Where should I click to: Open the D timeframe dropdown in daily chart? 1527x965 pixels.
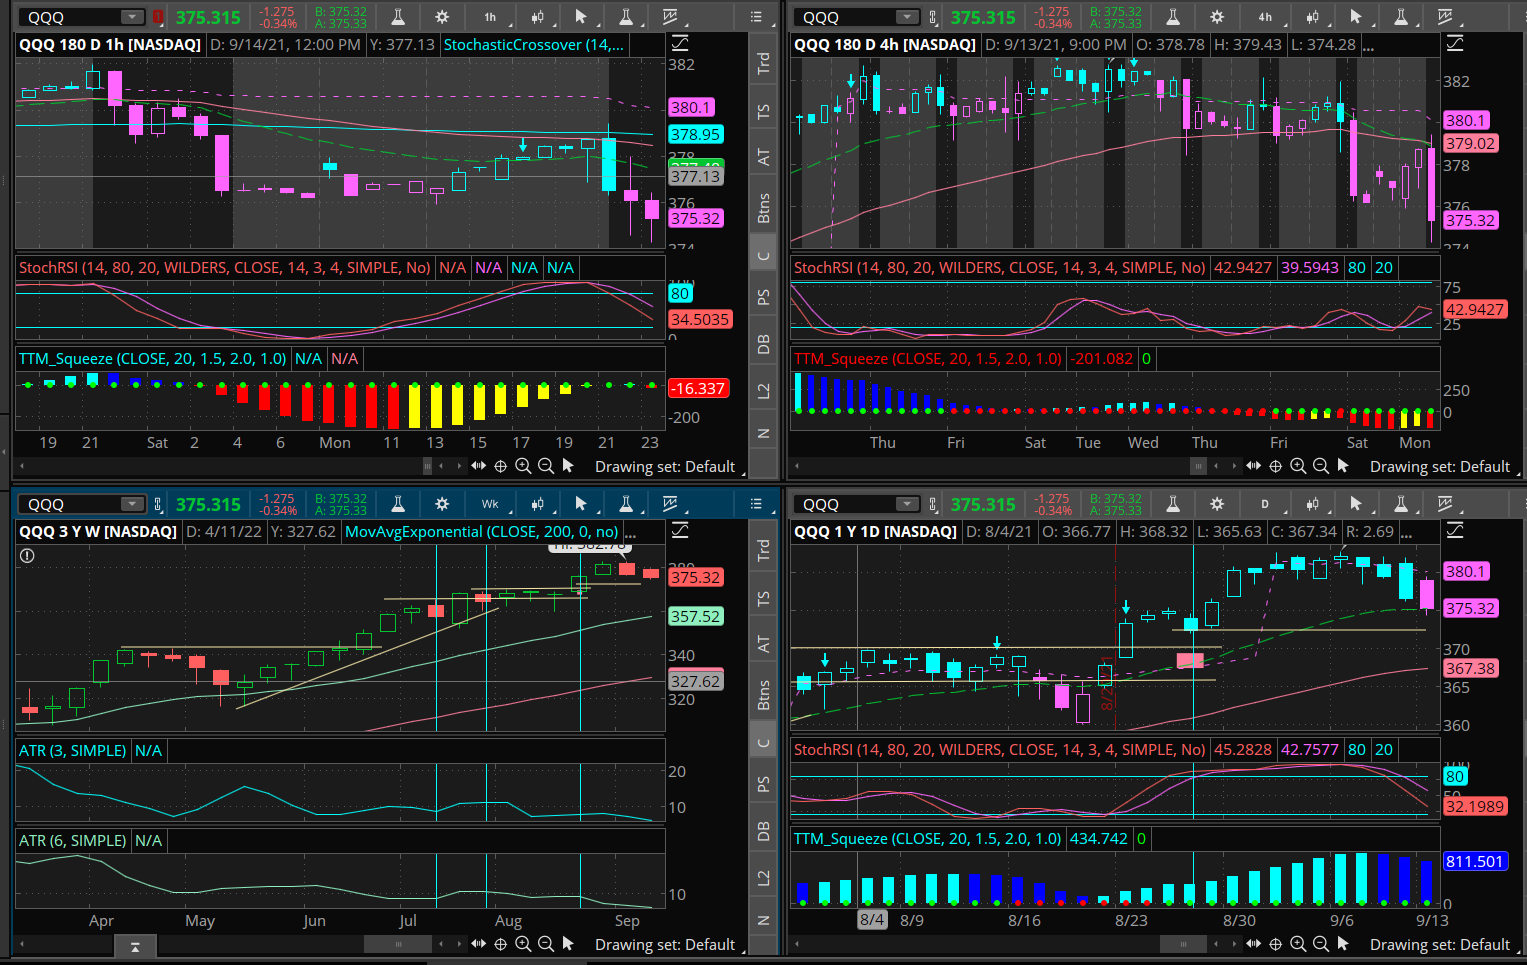tap(1265, 504)
